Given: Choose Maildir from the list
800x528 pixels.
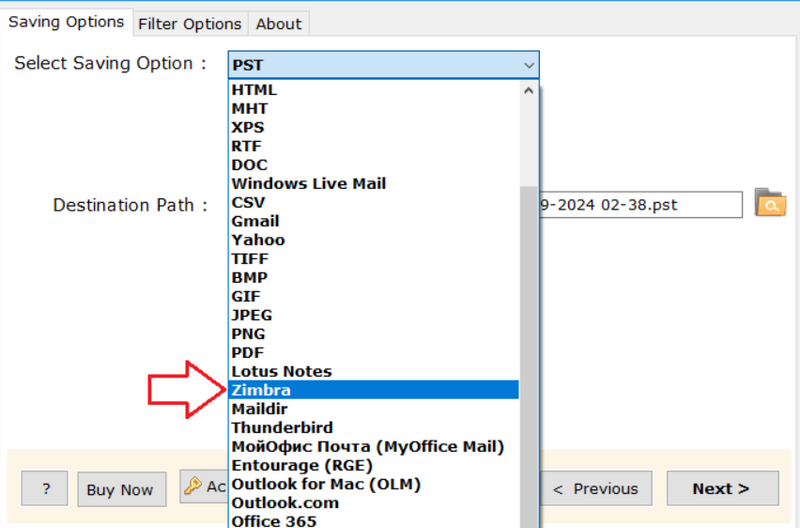Looking at the screenshot, I should click(x=374, y=409).
